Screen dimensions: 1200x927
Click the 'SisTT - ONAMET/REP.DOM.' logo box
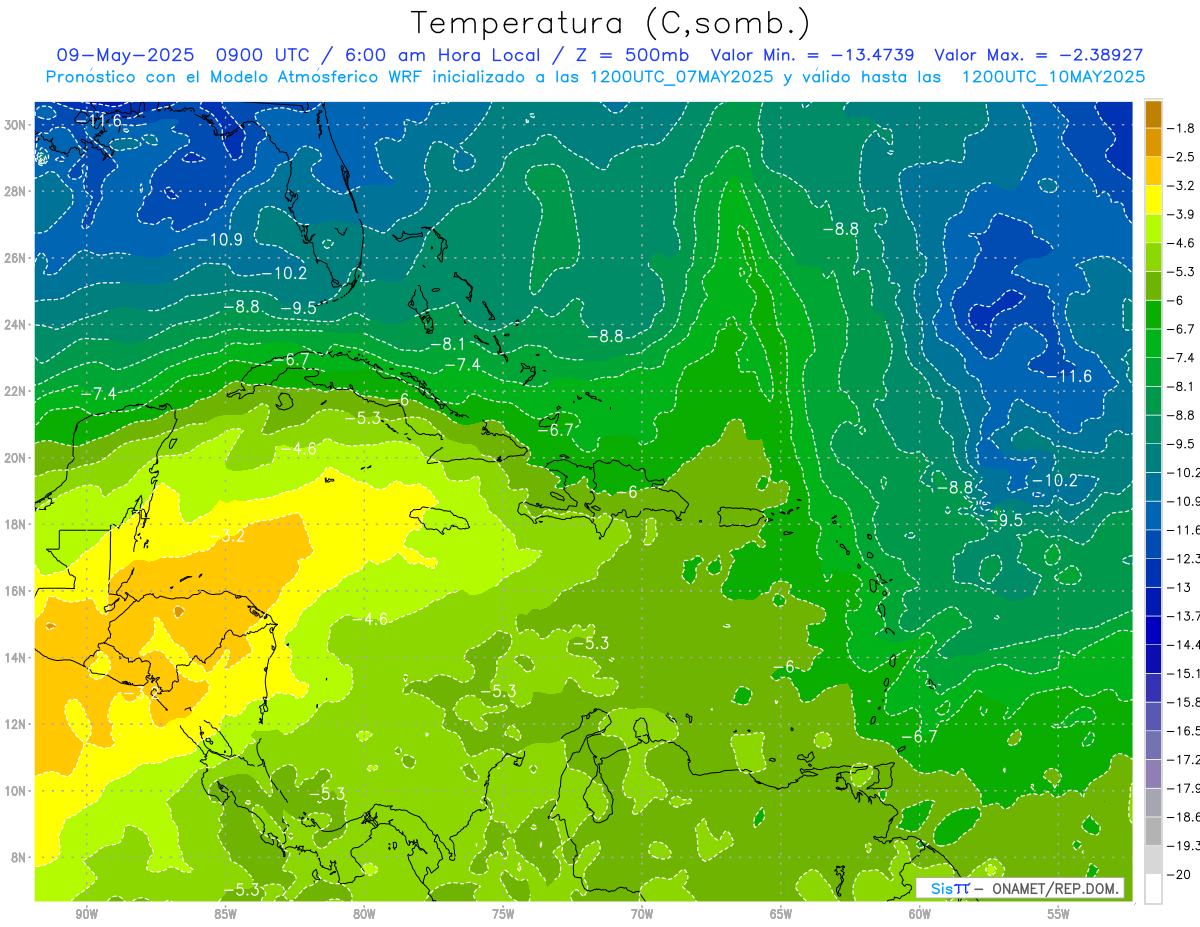pos(1019,888)
